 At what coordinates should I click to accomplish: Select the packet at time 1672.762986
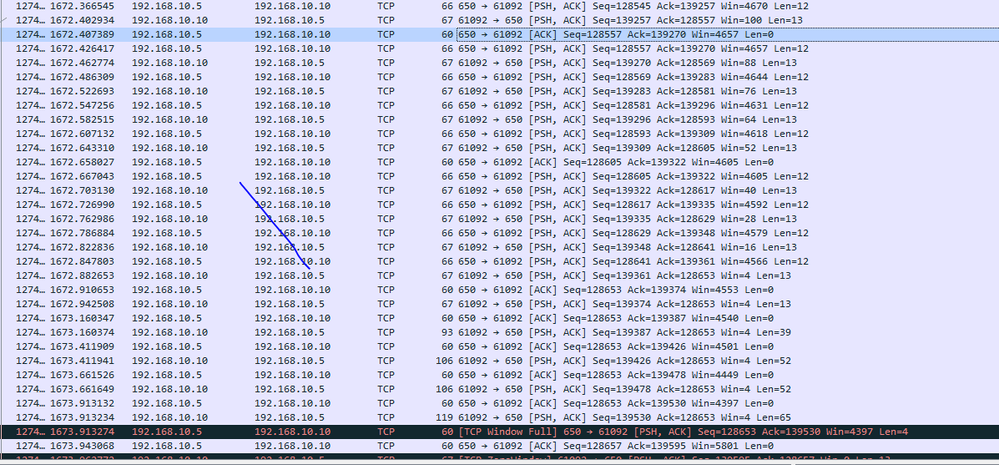(500, 218)
